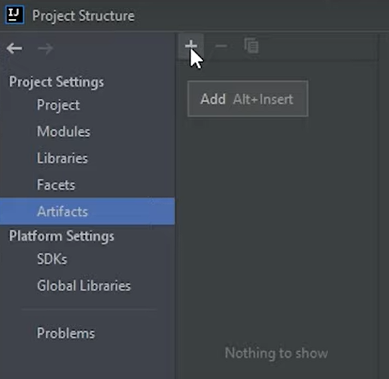Click the IntelliJ IDEA logo icon

[15, 15]
